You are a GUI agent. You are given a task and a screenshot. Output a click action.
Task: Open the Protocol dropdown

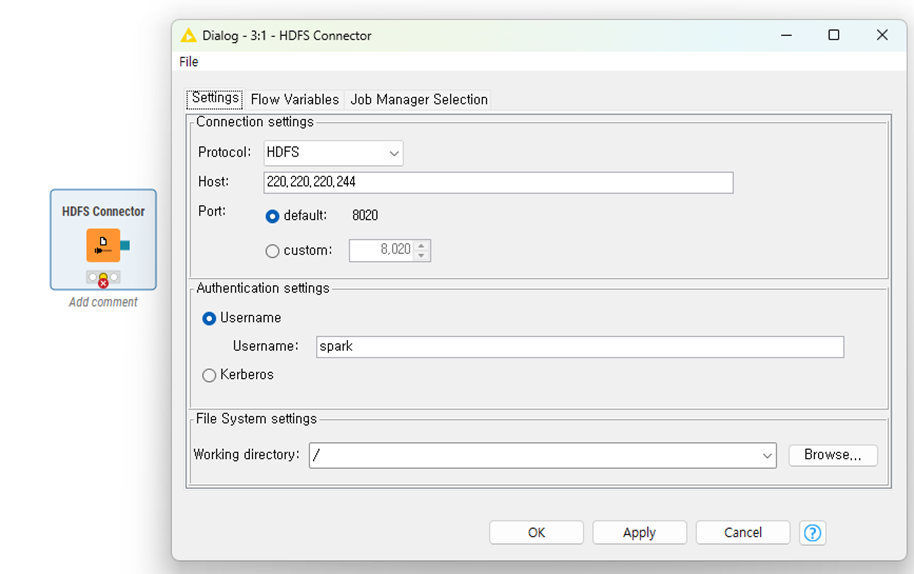[x=333, y=153]
